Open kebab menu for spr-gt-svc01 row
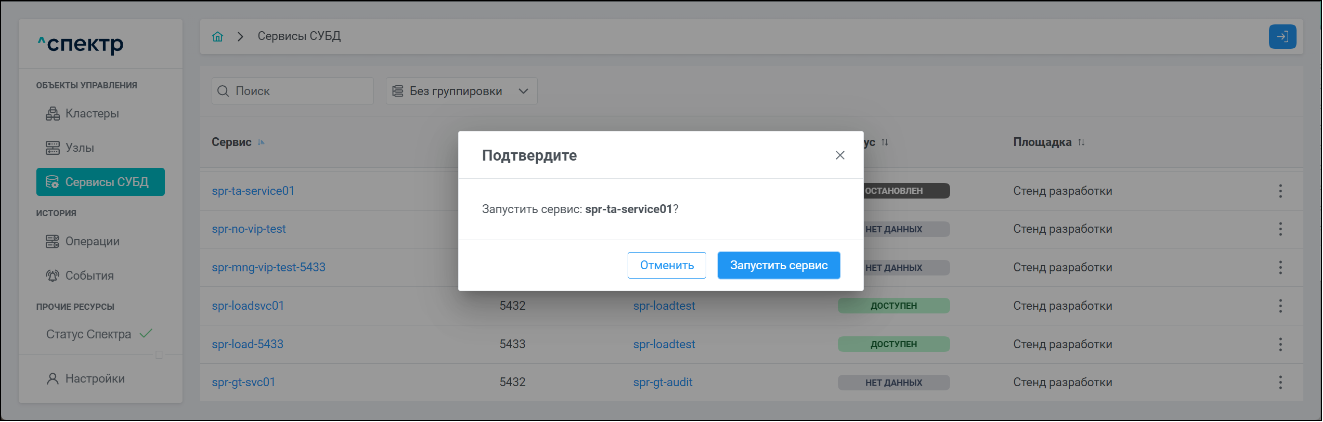The image size is (1323, 422). 1280,382
